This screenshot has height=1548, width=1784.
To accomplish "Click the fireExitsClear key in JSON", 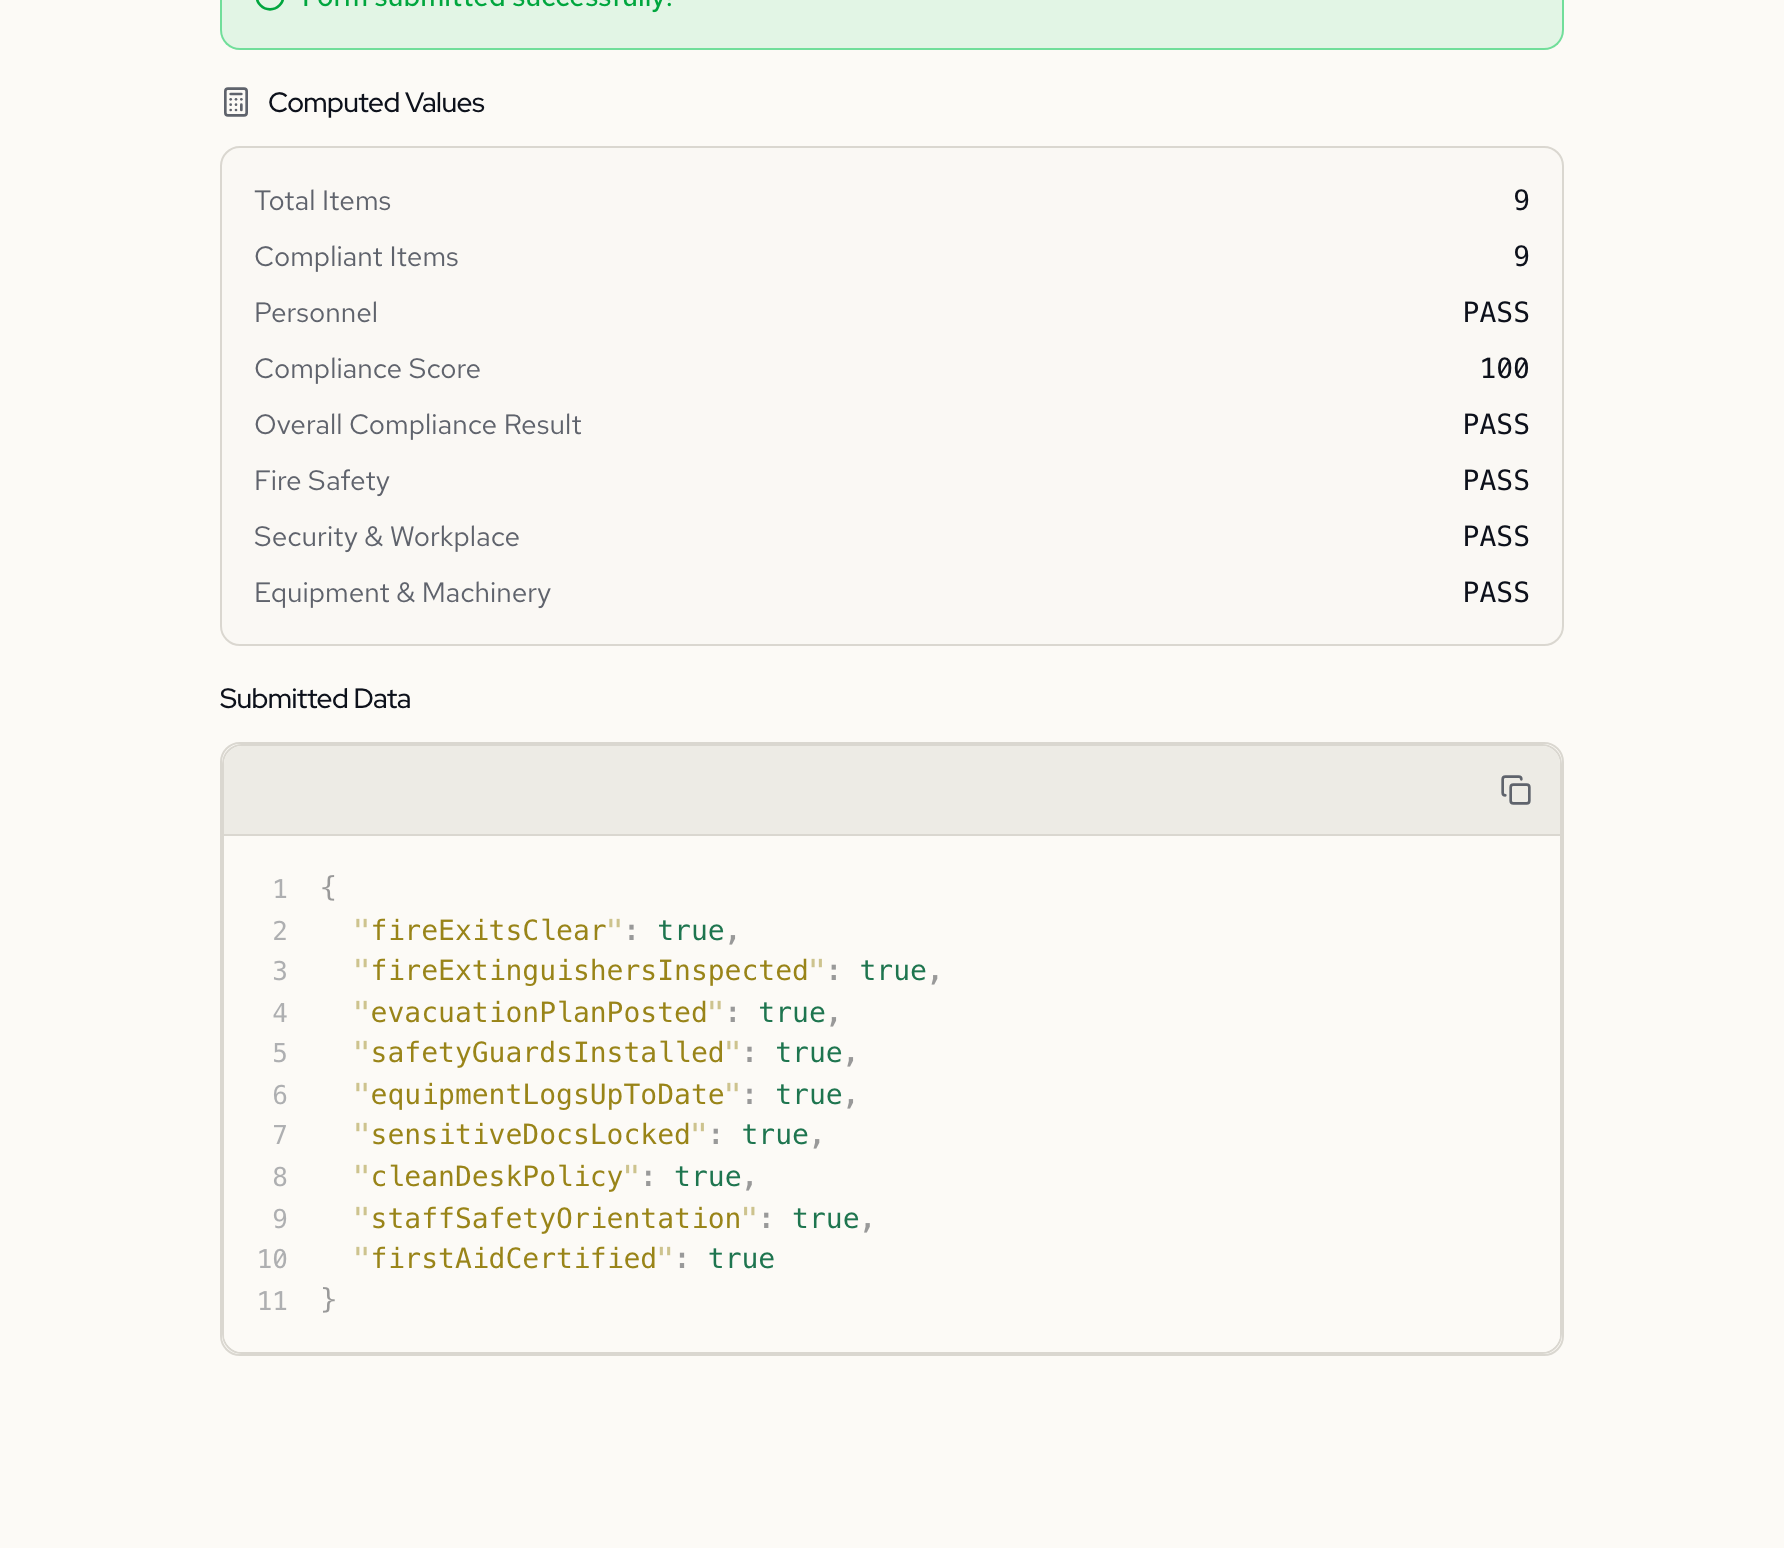I will (x=488, y=931).
